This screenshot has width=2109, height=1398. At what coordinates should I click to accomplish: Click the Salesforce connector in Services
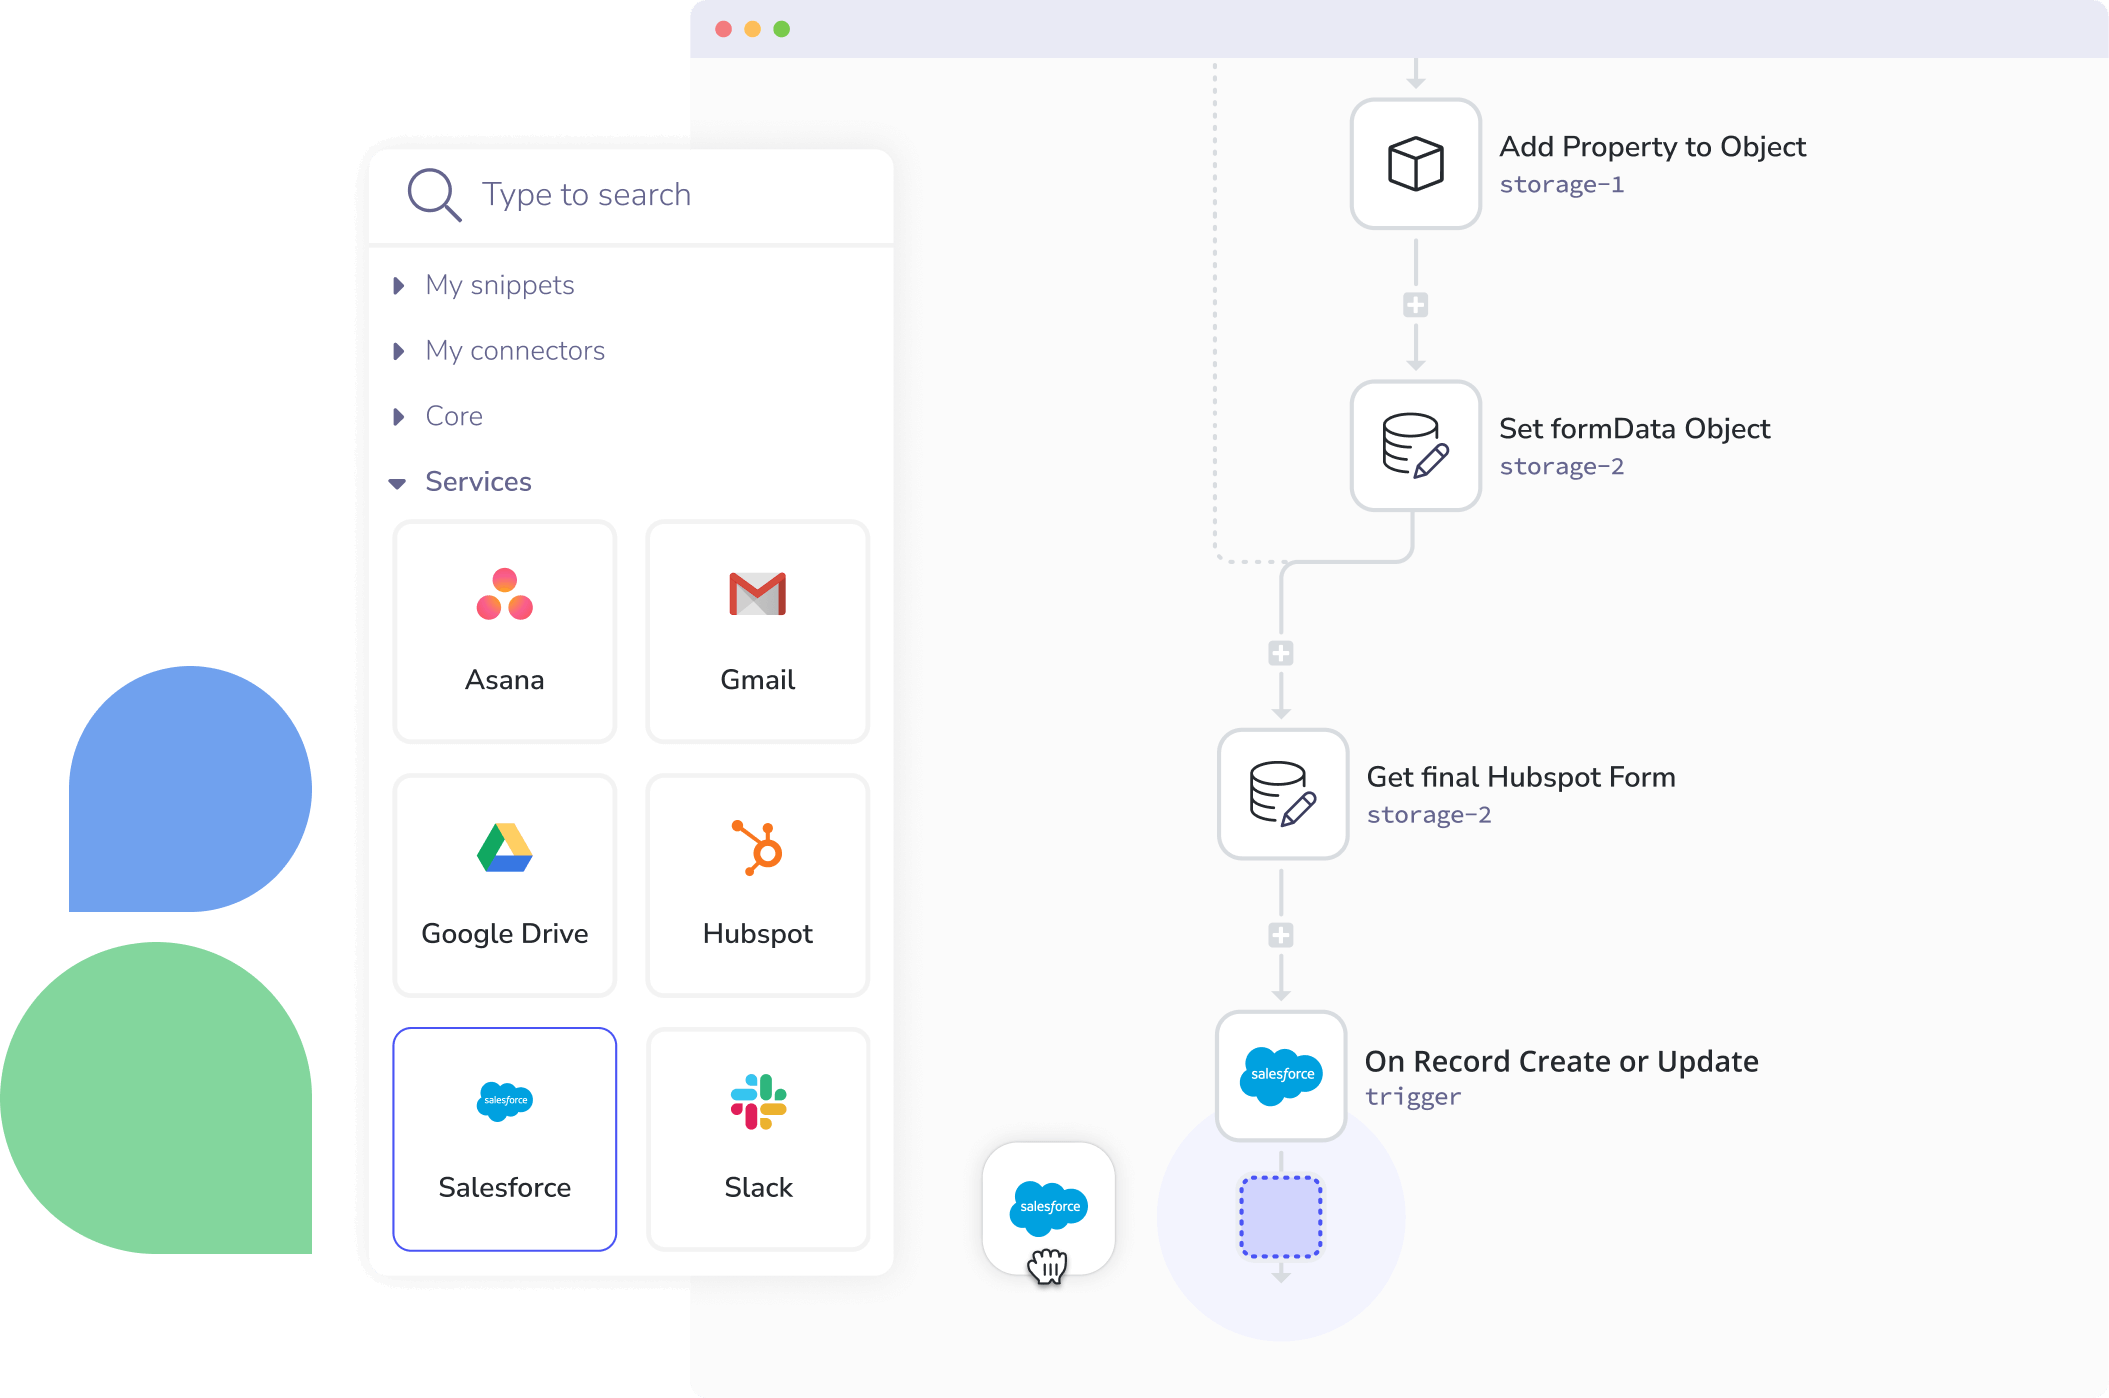coord(504,1139)
